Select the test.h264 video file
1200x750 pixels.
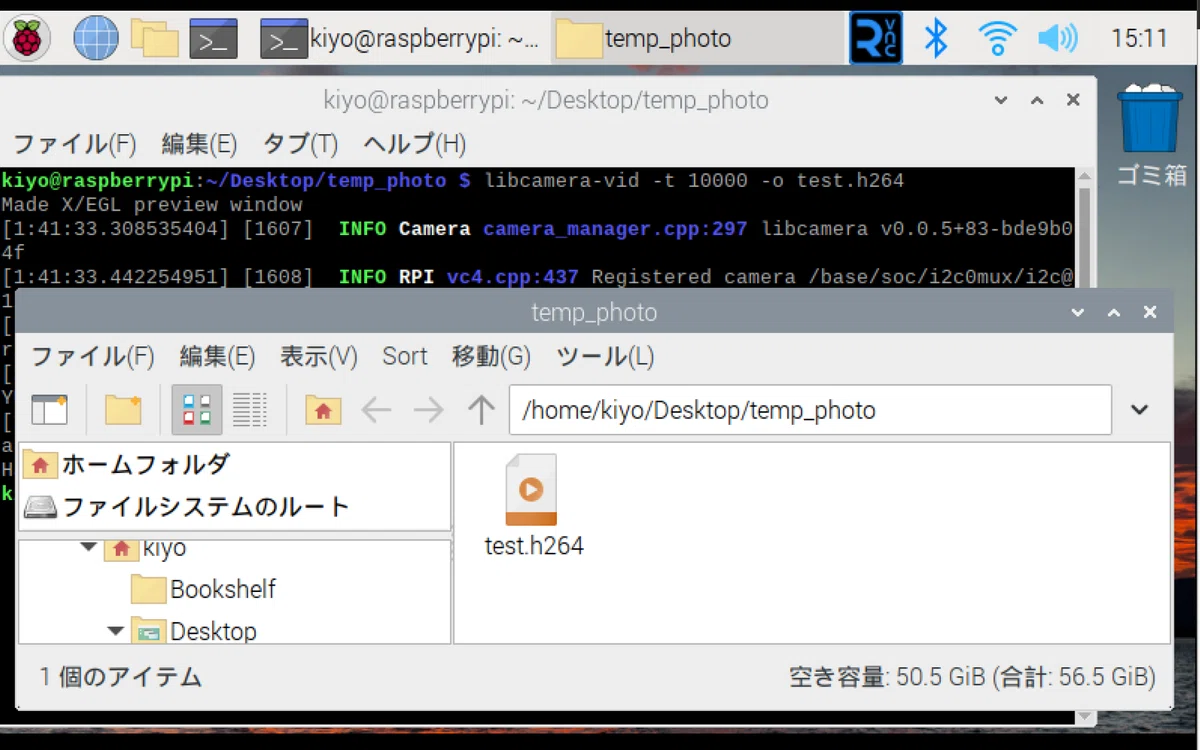533,505
